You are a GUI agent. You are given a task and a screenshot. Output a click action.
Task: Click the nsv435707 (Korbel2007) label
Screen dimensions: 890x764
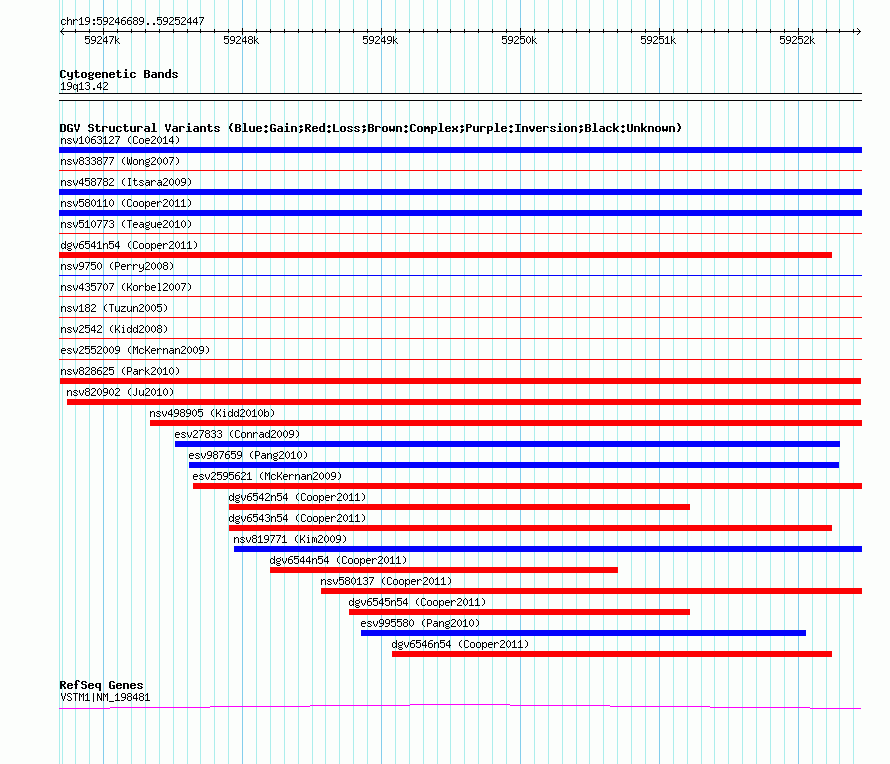[x=126, y=287]
